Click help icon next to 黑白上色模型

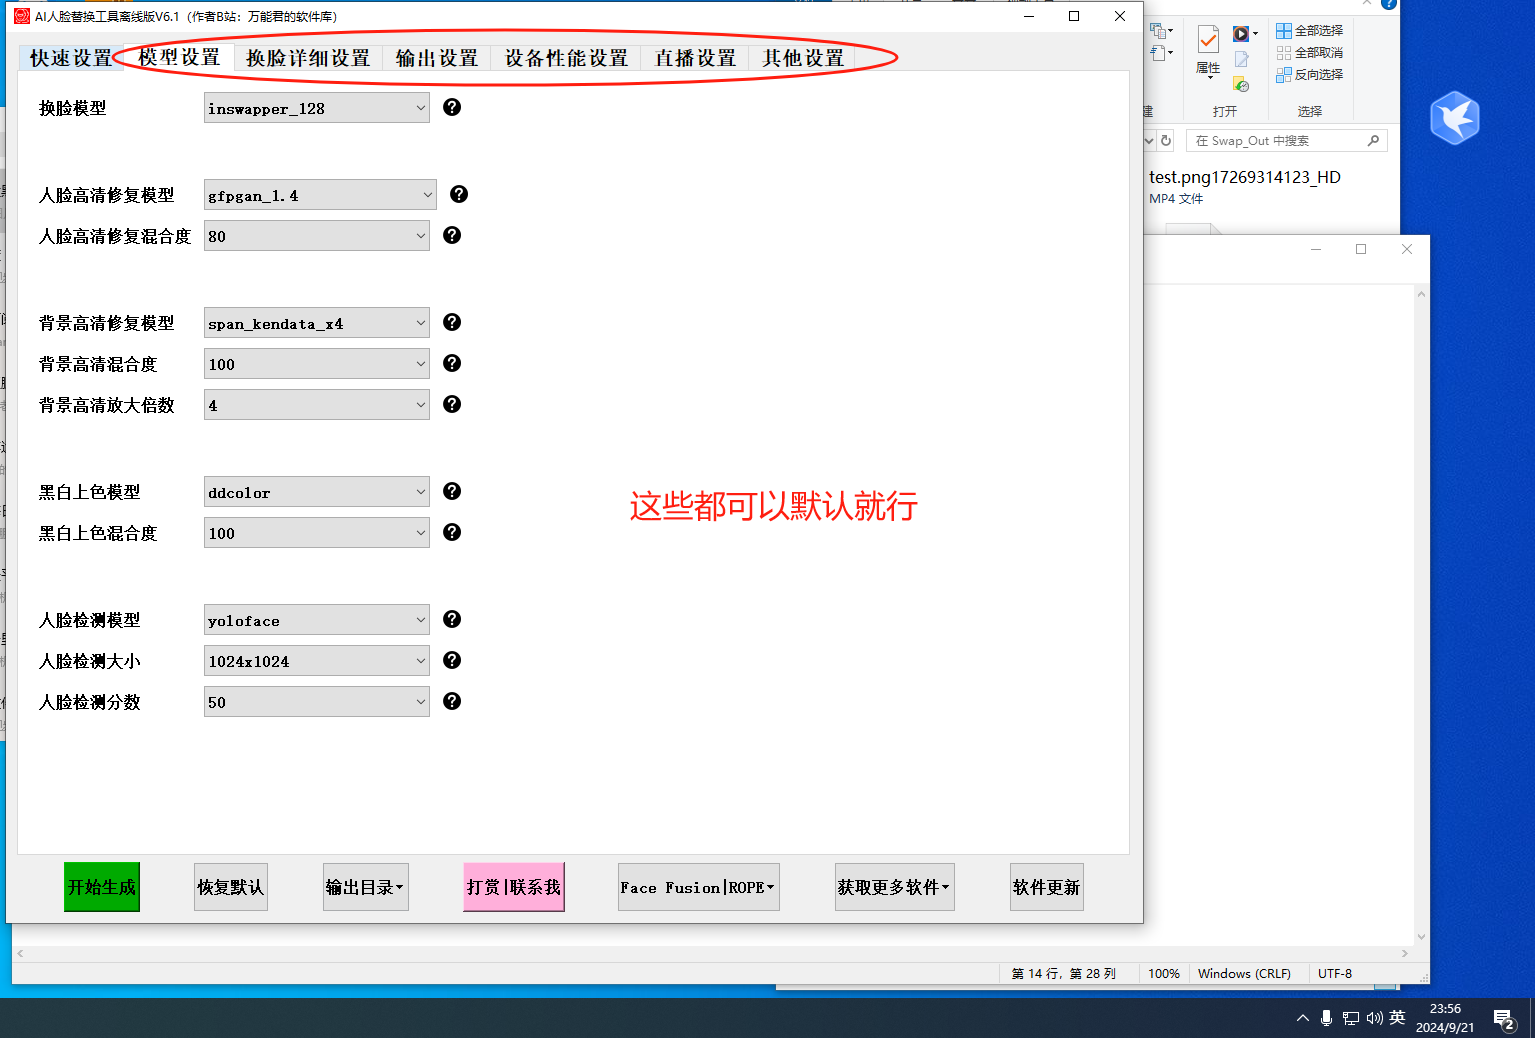pos(452,491)
